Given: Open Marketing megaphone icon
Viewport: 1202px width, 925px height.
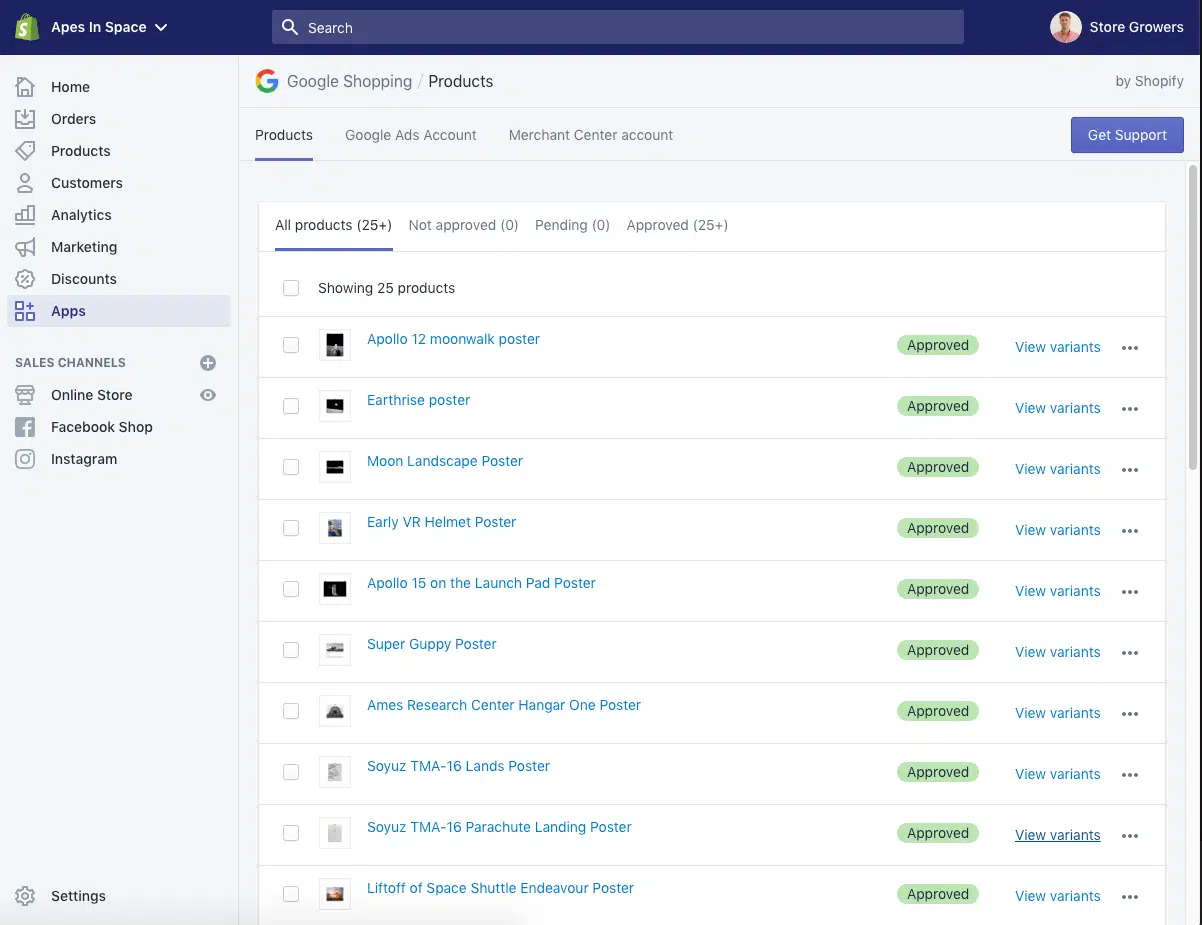Looking at the screenshot, I should click(25, 247).
